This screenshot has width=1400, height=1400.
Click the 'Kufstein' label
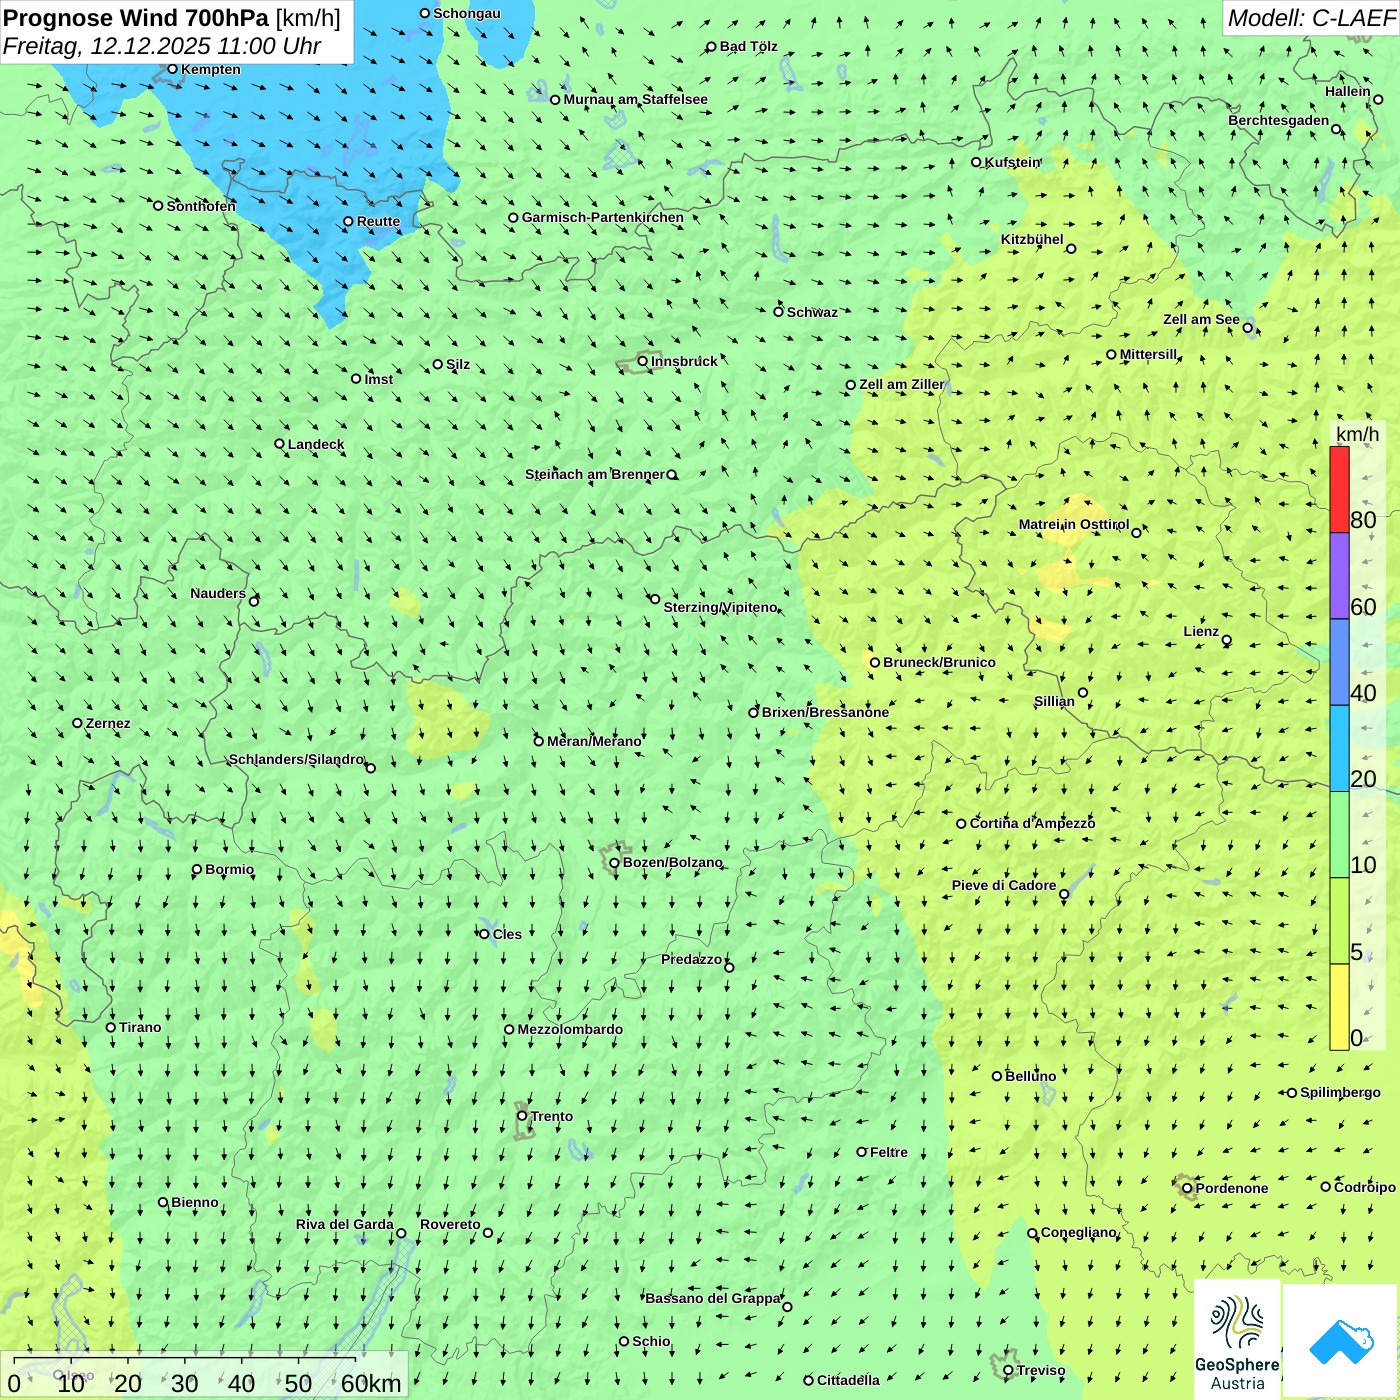(x=1013, y=162)
